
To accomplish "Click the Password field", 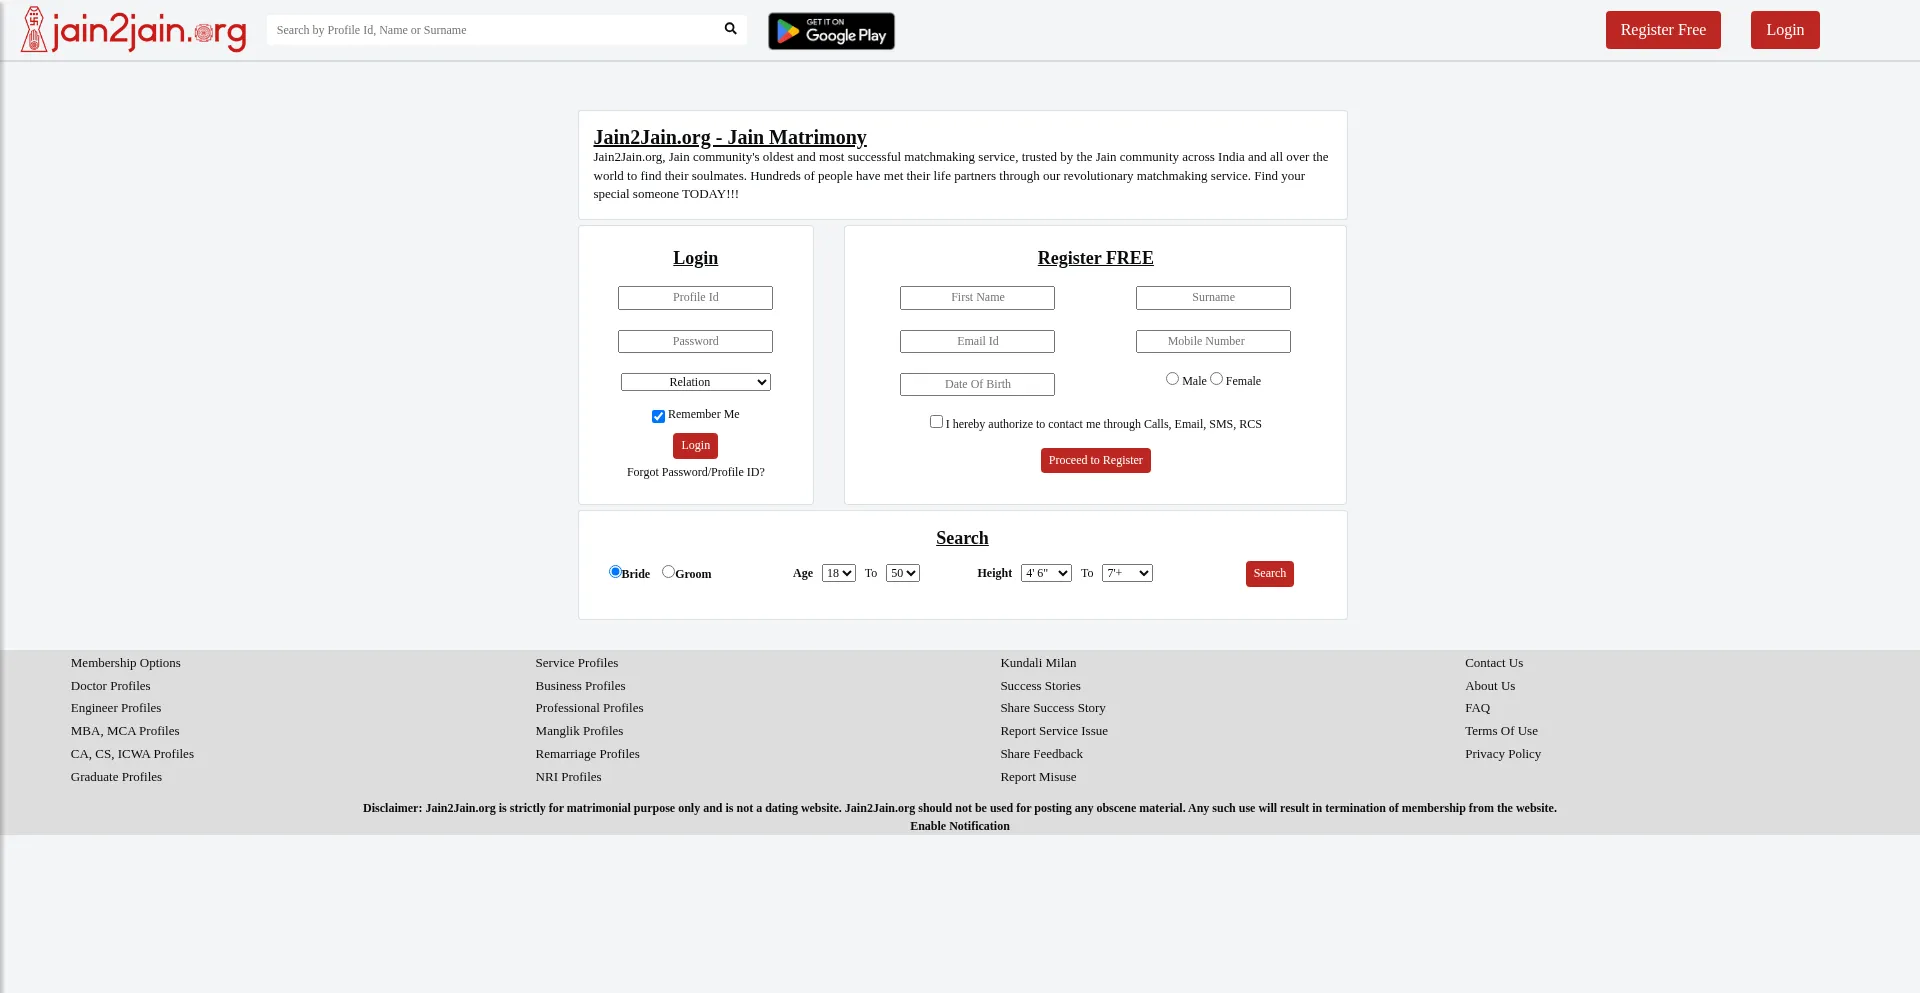I will tap(695, 342).
